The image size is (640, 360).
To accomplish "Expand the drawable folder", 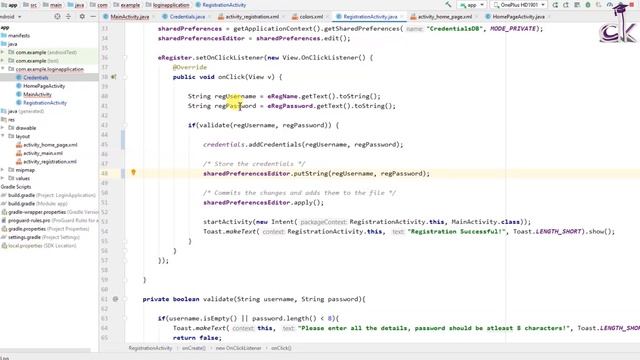I will point(3,128).
